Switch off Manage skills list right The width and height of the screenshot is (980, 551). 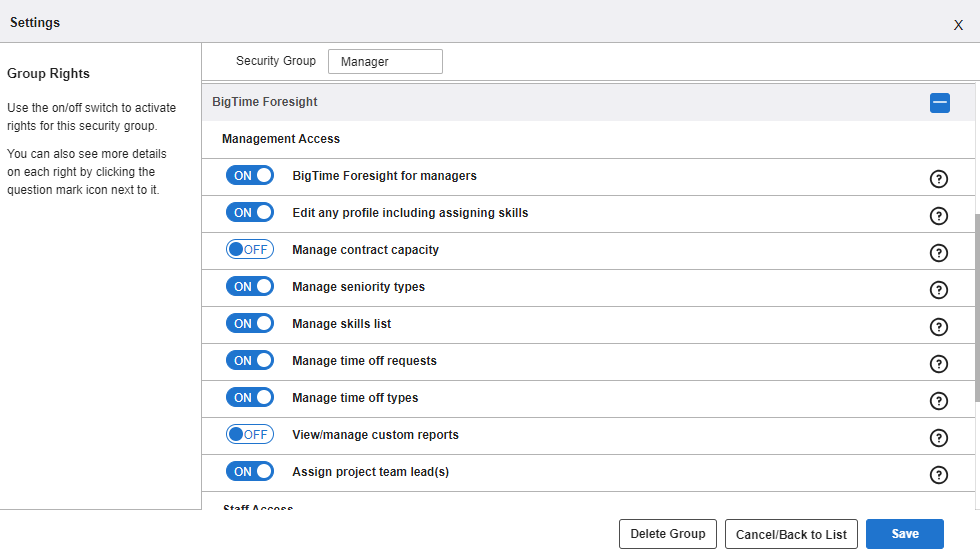pyautogui.click(x=250, y=324)
